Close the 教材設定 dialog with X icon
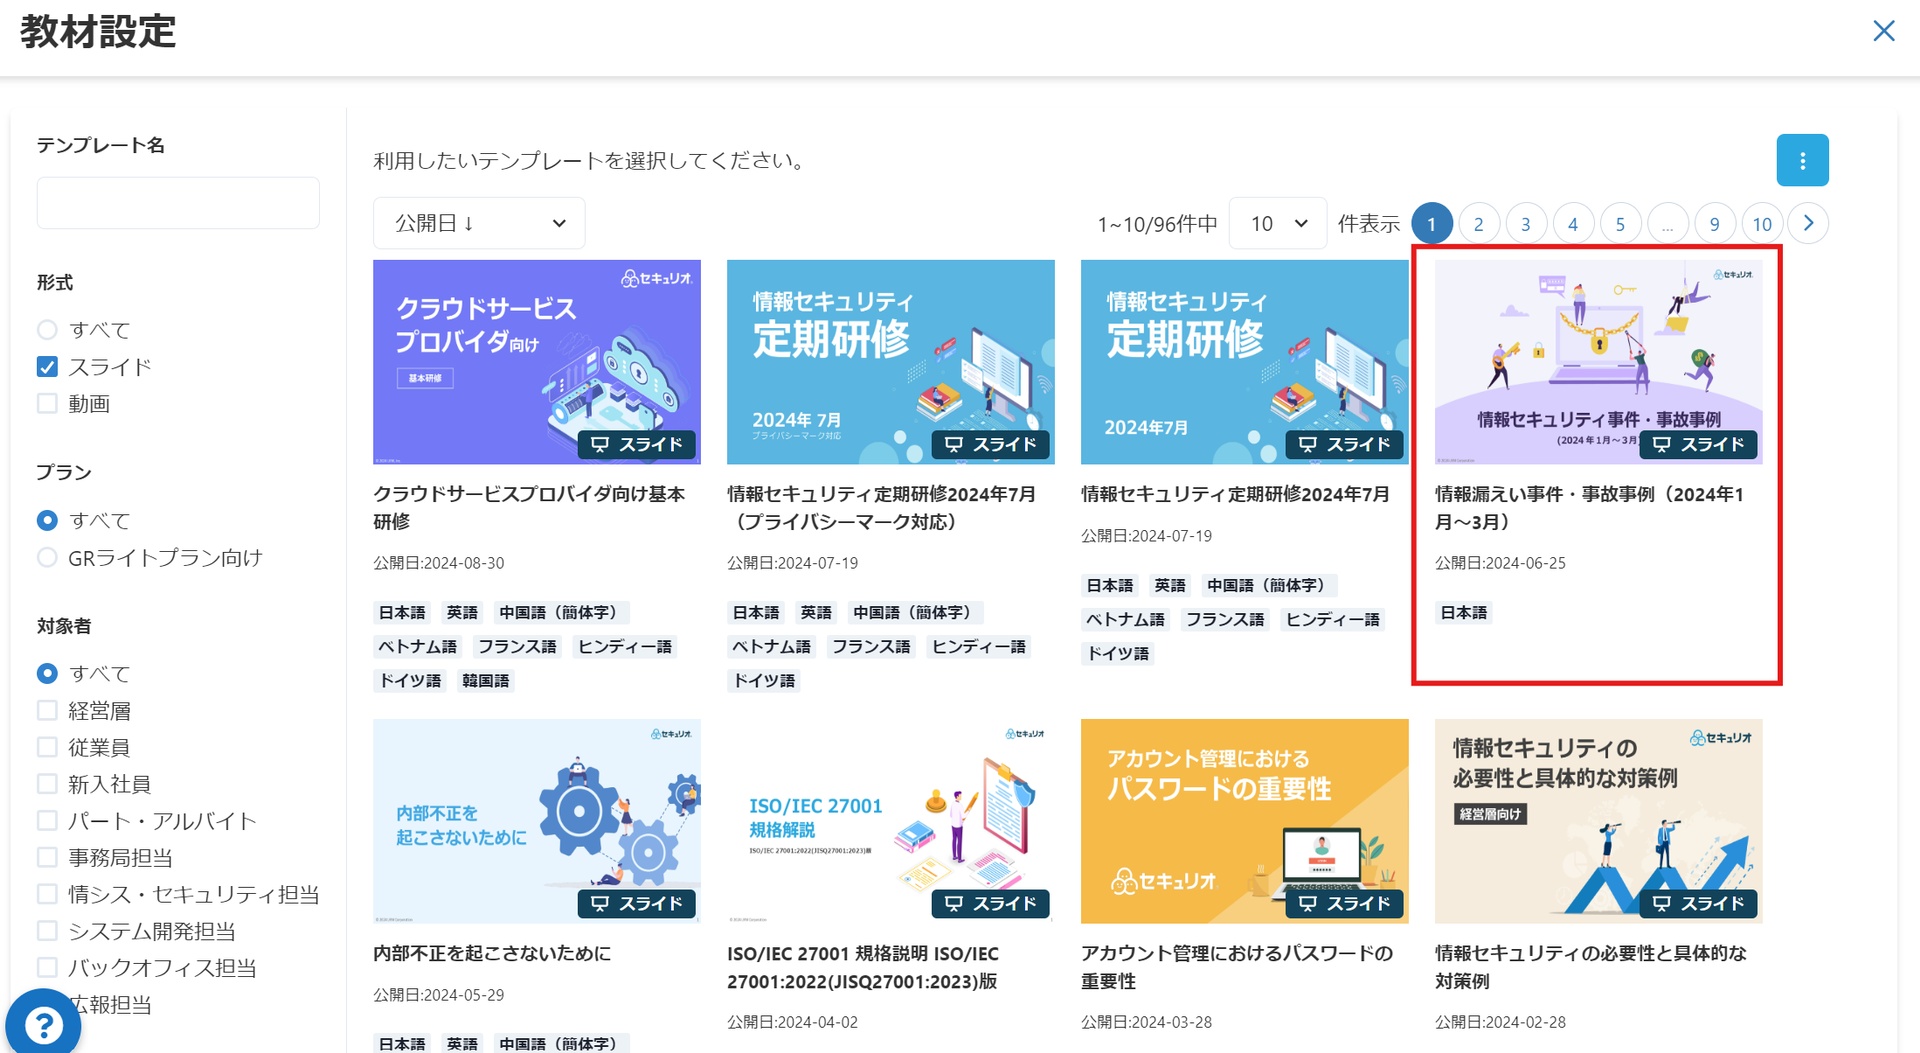1920x1053 pixels. click(1883, 31)
